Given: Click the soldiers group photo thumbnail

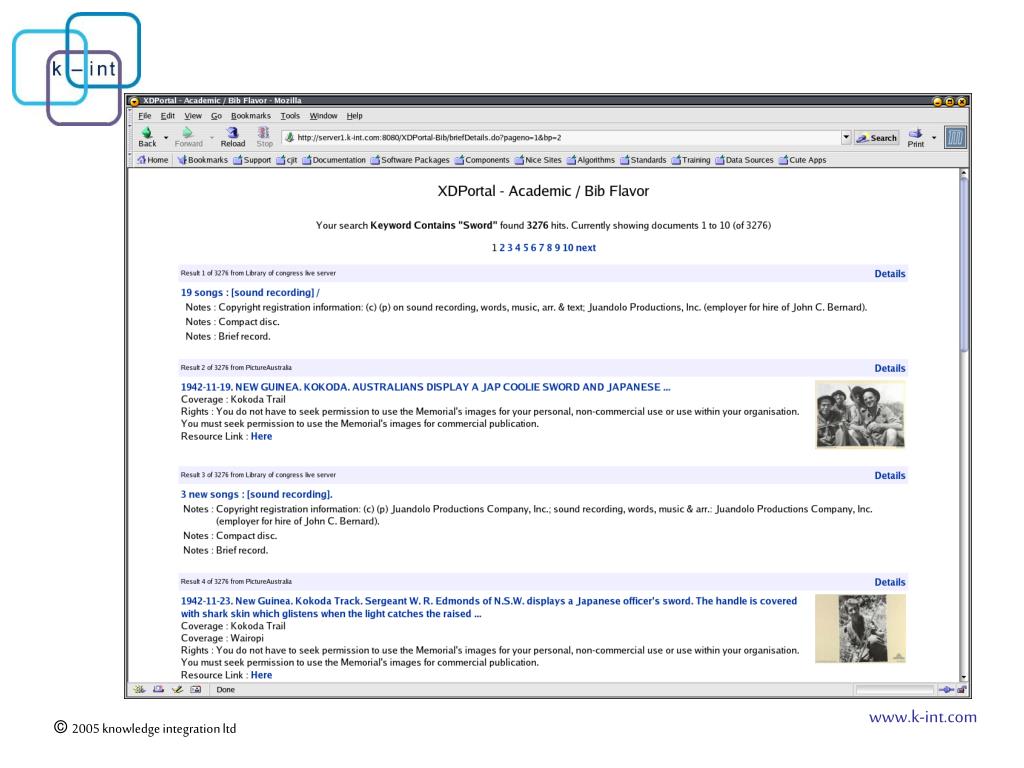Looking at the screenshot, I should click(861, 415).
